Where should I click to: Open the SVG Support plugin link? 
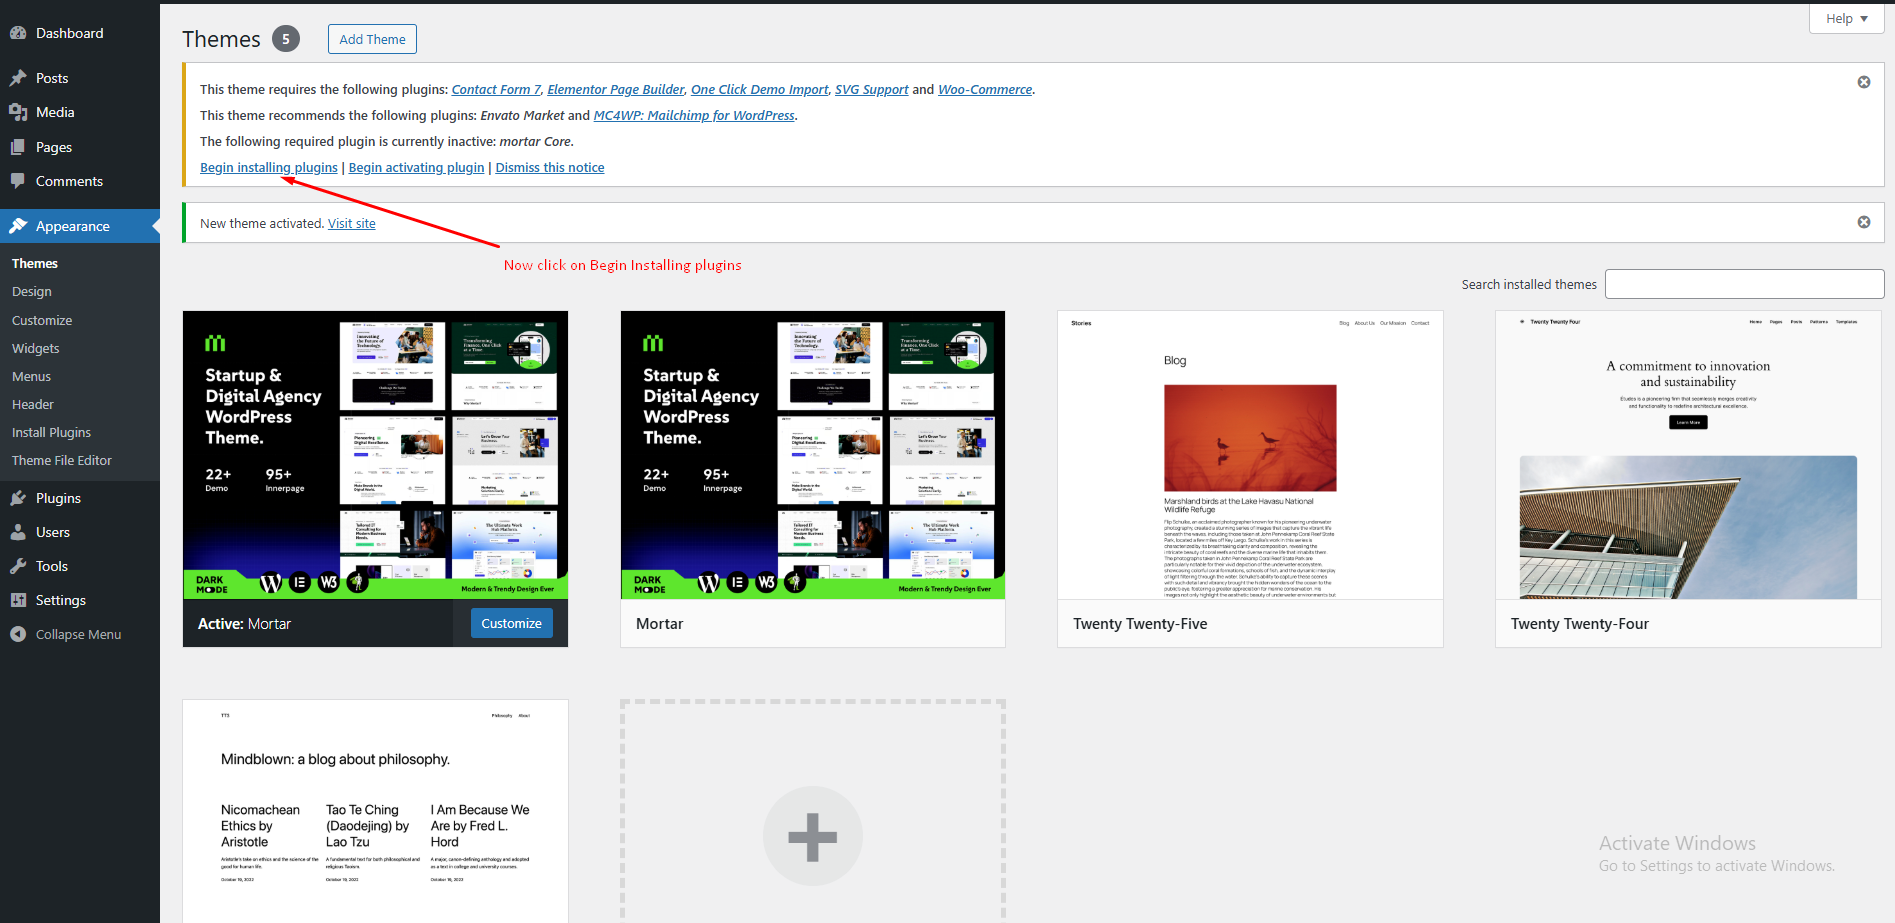click(x=872, y=89)
